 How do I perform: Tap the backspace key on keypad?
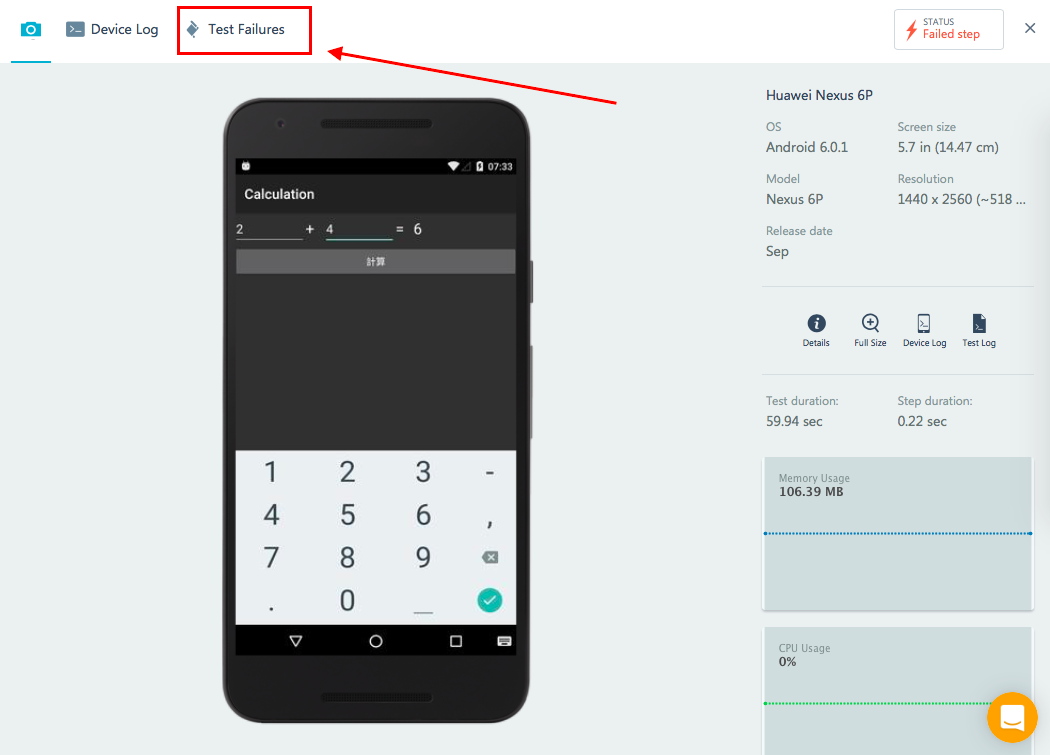tap(490, 557)
